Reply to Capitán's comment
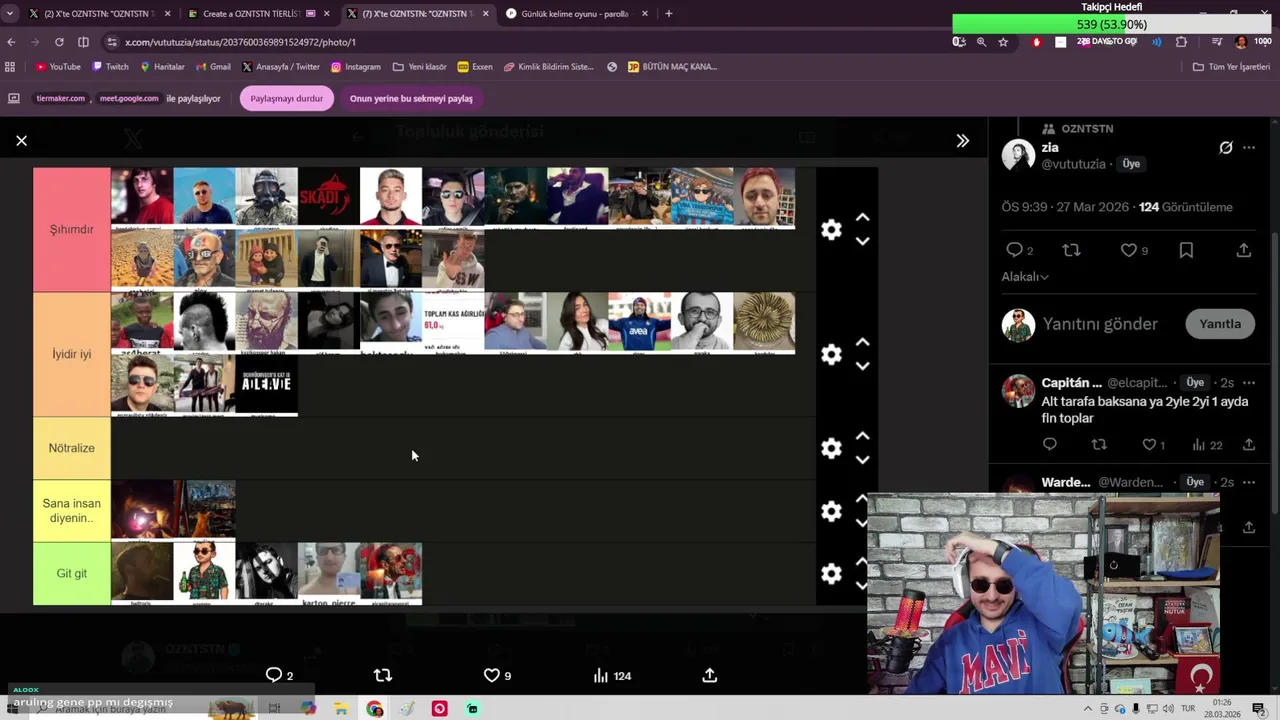The image size is (1280, 720). (1049, 445)
